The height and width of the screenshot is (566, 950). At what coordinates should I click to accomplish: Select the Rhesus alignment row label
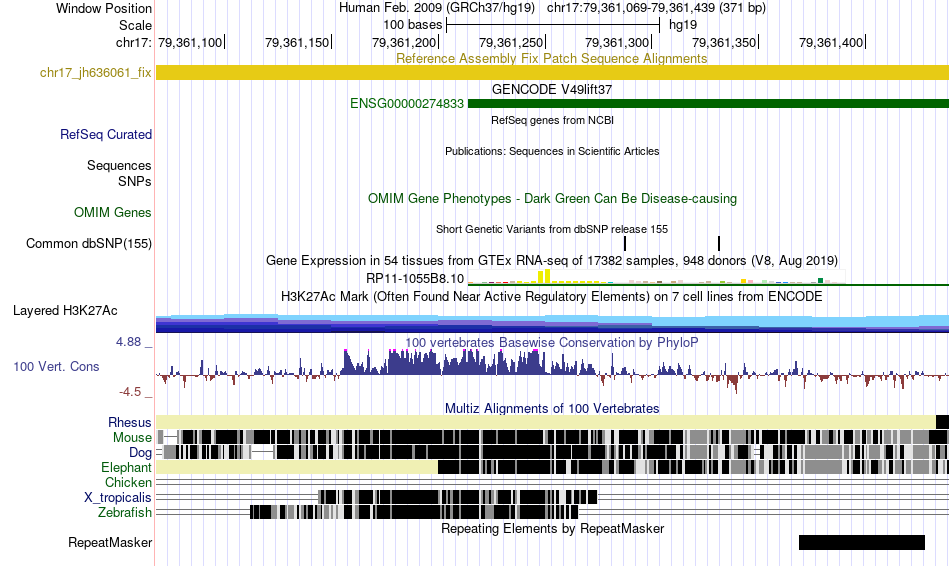(130, 422)
